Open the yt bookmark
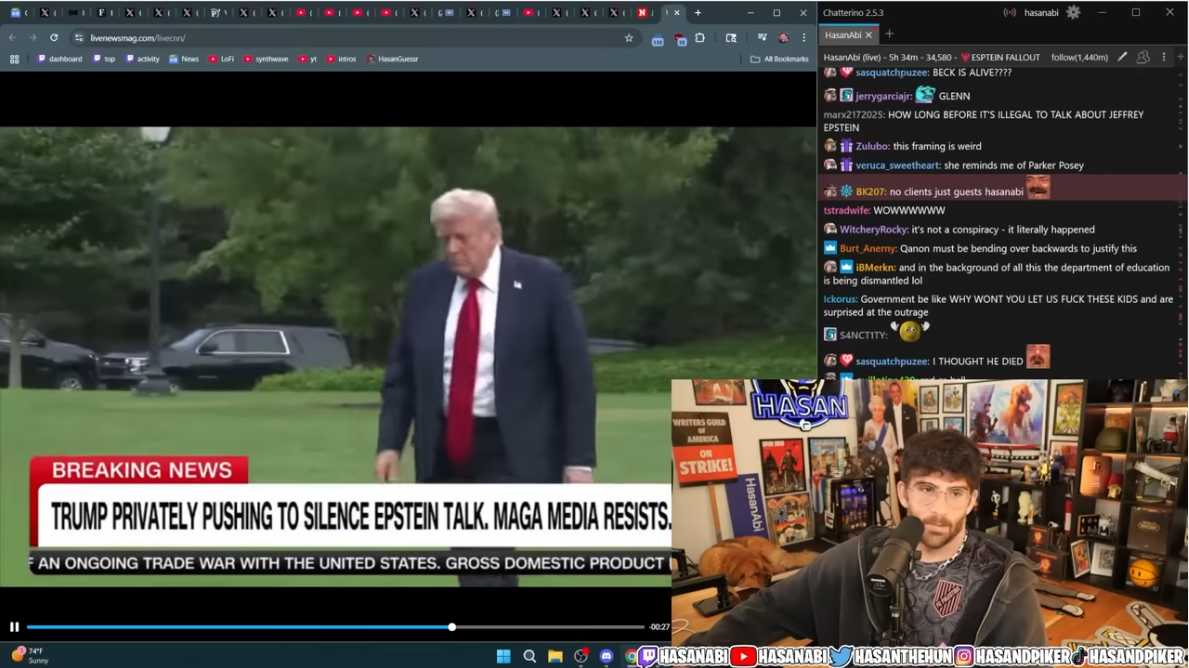This screenshot has height=668, width=1189. pyautogui.click(x=308, y=58)
